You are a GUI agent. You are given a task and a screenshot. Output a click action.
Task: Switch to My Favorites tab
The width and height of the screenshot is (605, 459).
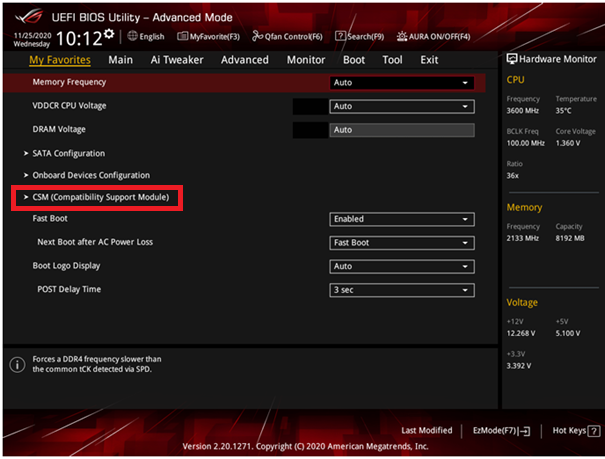pos(60,60)
